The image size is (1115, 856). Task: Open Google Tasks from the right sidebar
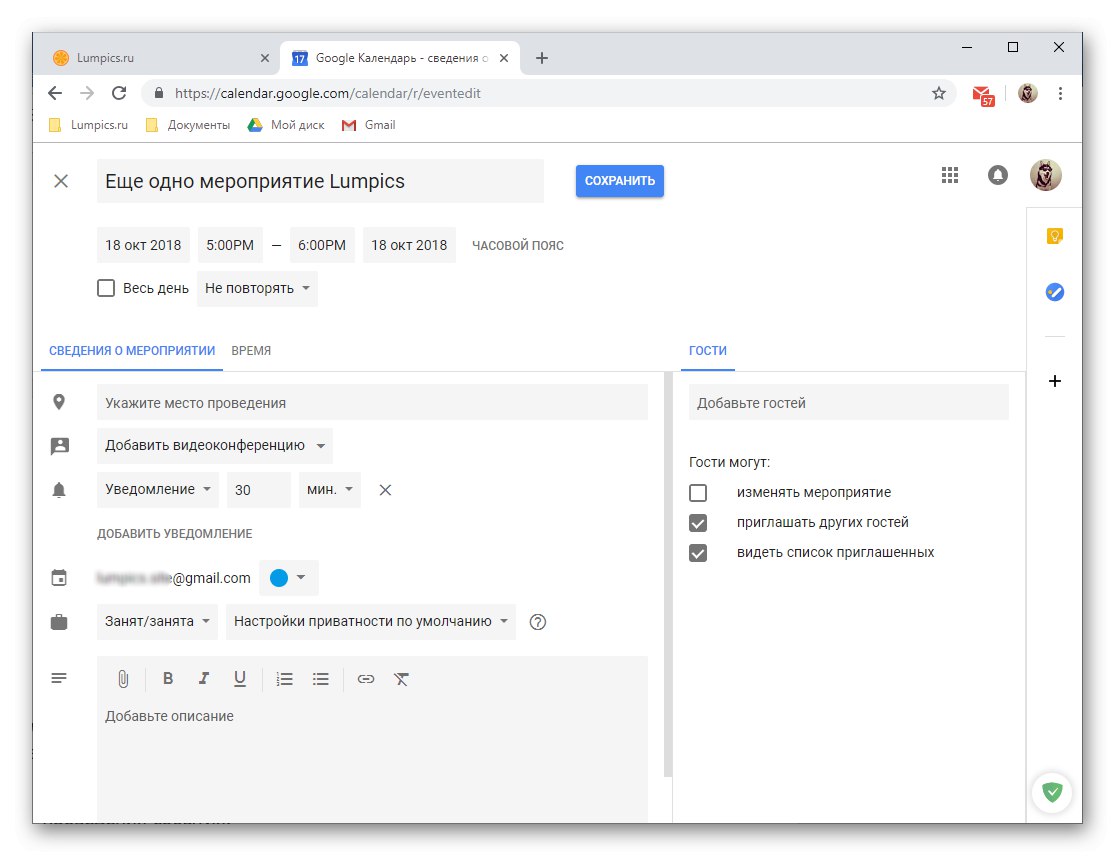(x=1055, y=292)
